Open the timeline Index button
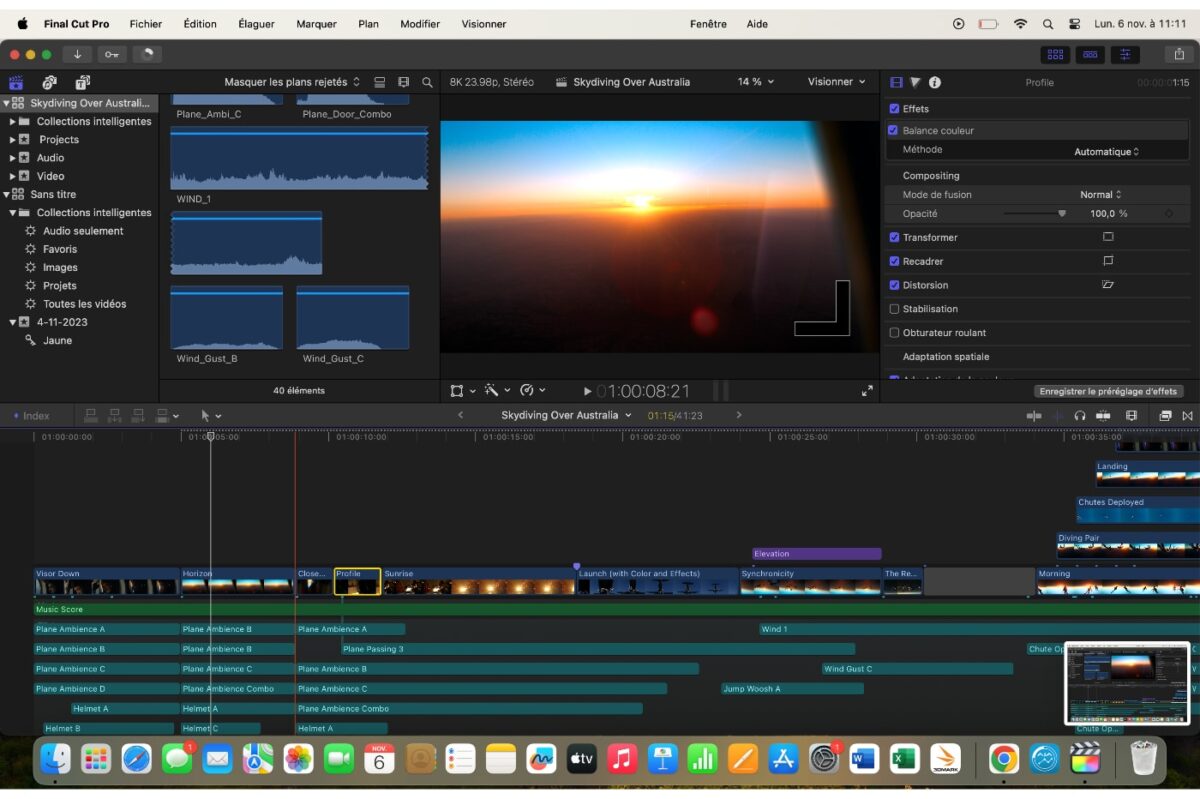Image resolution: width=1200 pixels, height=799 pixels. click(29, 415)
